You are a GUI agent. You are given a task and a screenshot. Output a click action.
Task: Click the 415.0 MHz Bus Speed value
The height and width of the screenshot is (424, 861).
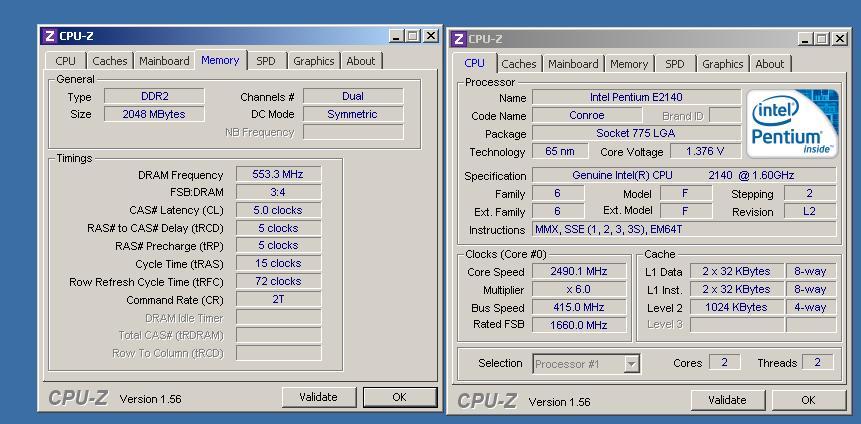coord(579,307)
